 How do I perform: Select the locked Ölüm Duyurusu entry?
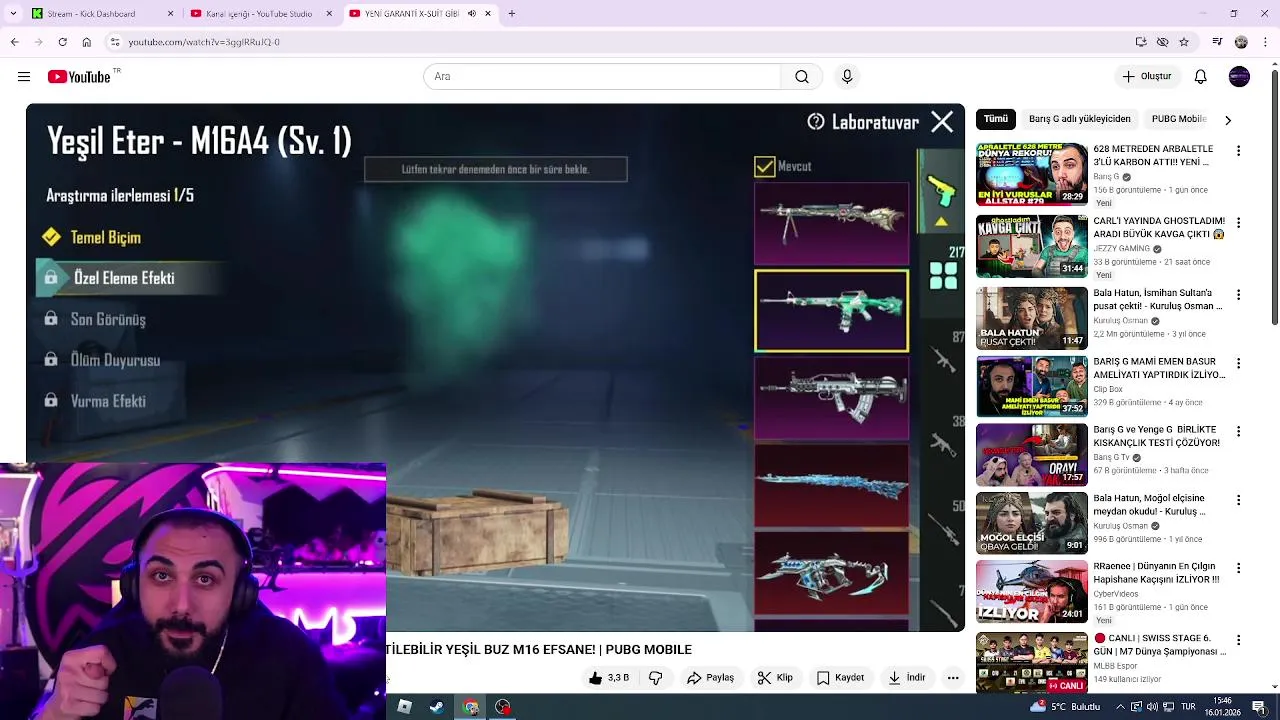pyautogui.click(x=115, y=360)
